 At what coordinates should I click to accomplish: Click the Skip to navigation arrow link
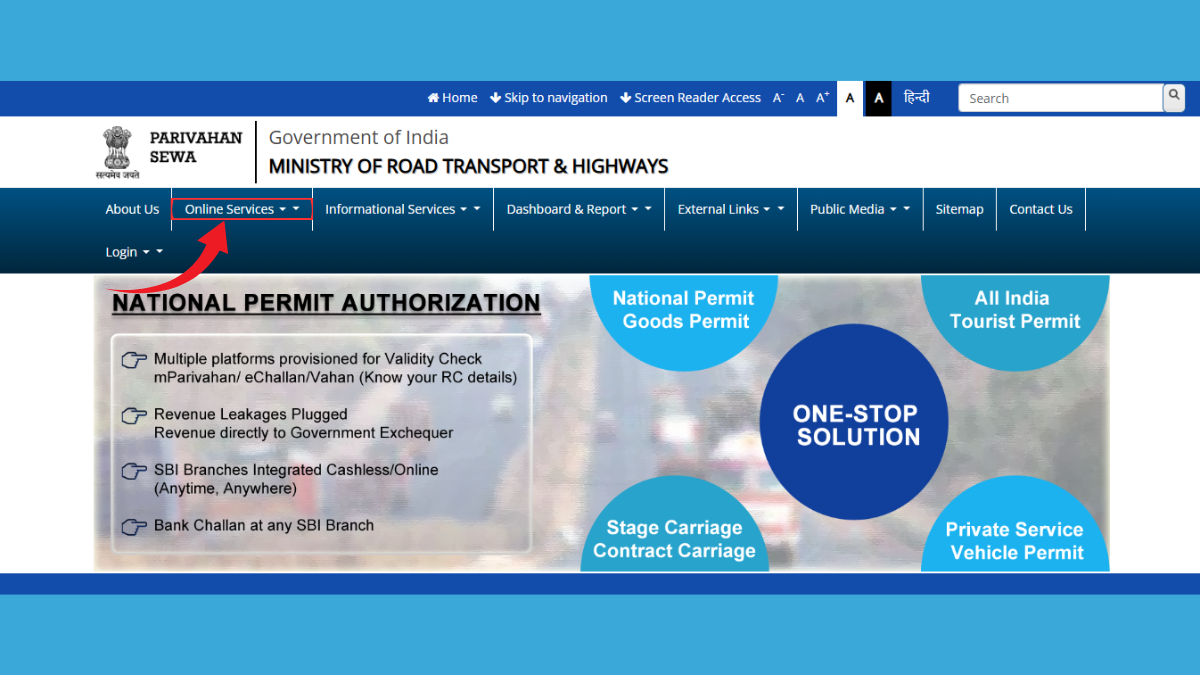548,98
